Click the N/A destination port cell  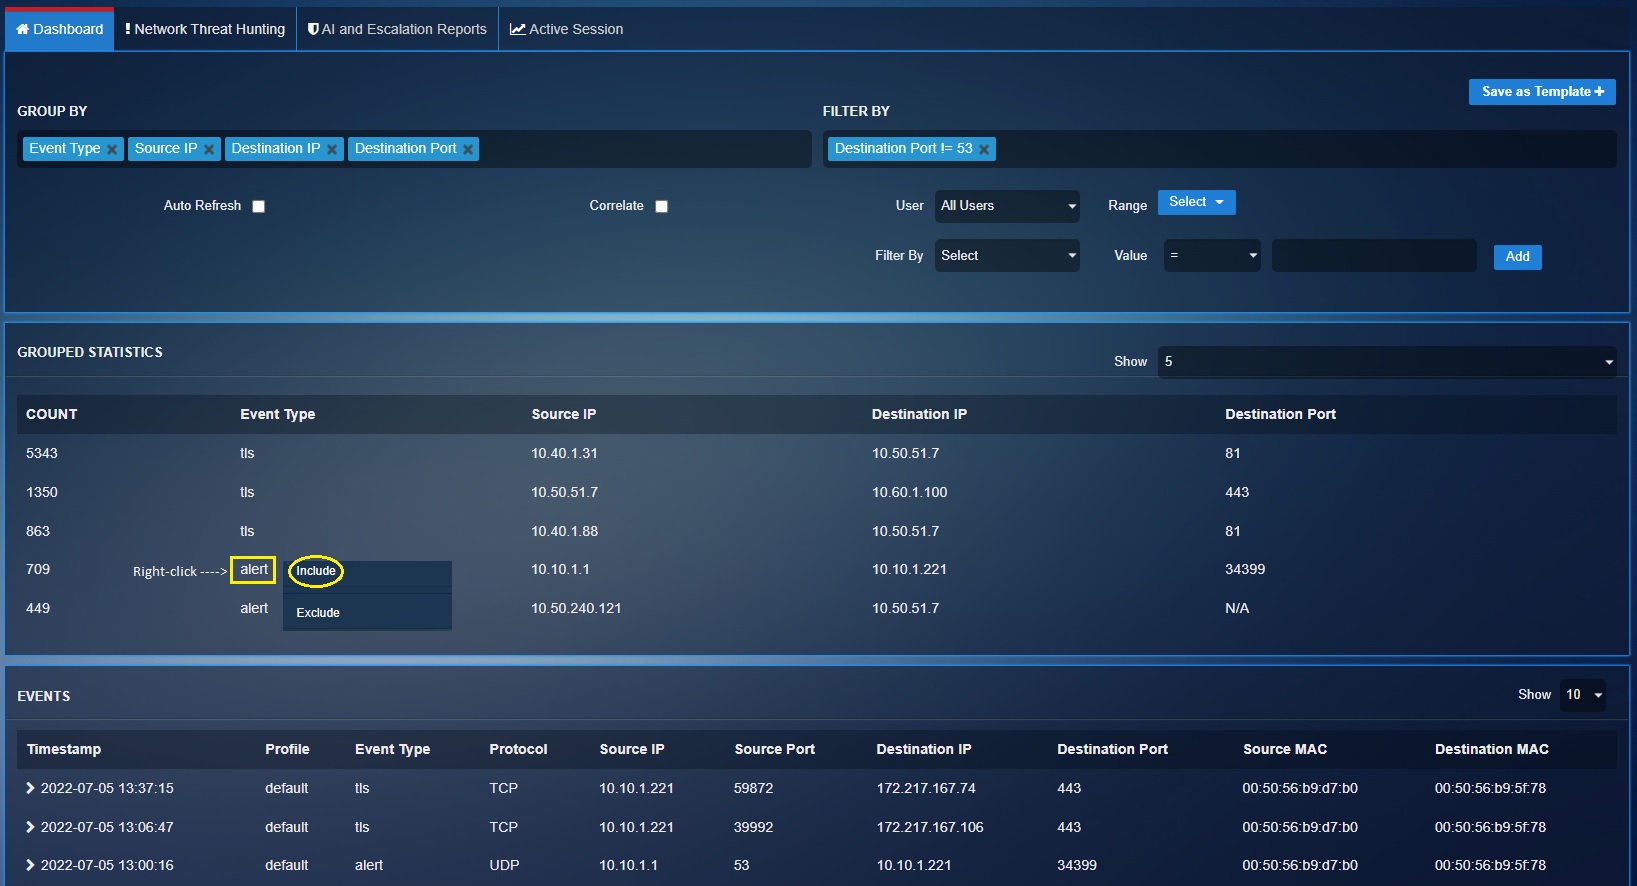pyautogui.click(x=1237, y=608)
